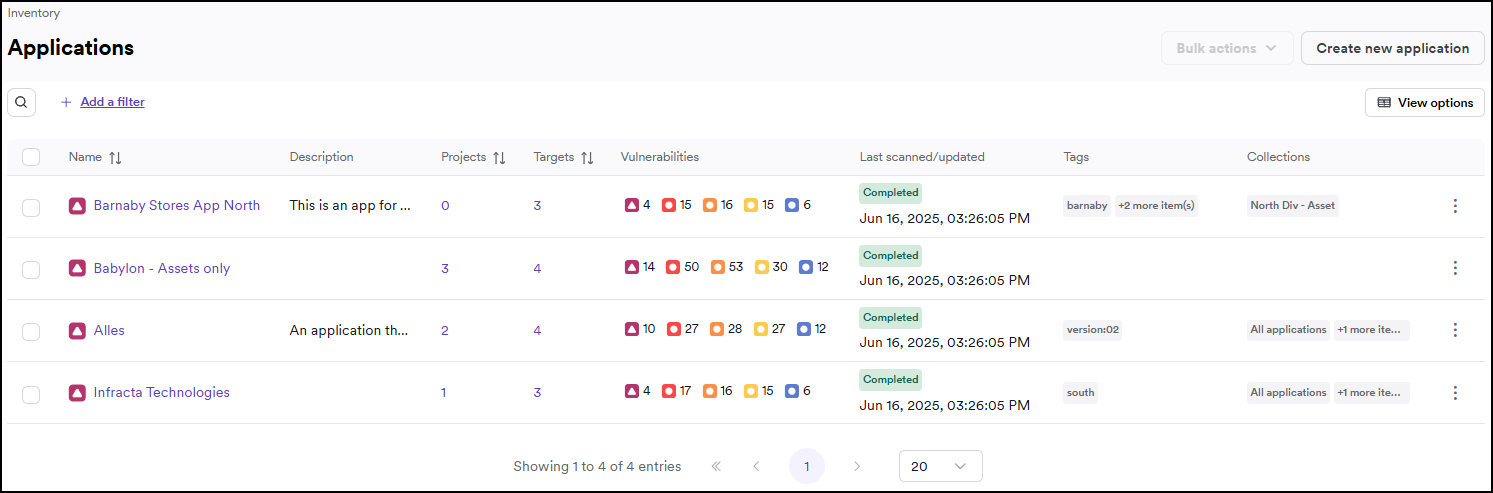Expand +1 more item collections for Infracta Technologies
The height and width of the screenshot is (493, 1493).
[1371, 392]
